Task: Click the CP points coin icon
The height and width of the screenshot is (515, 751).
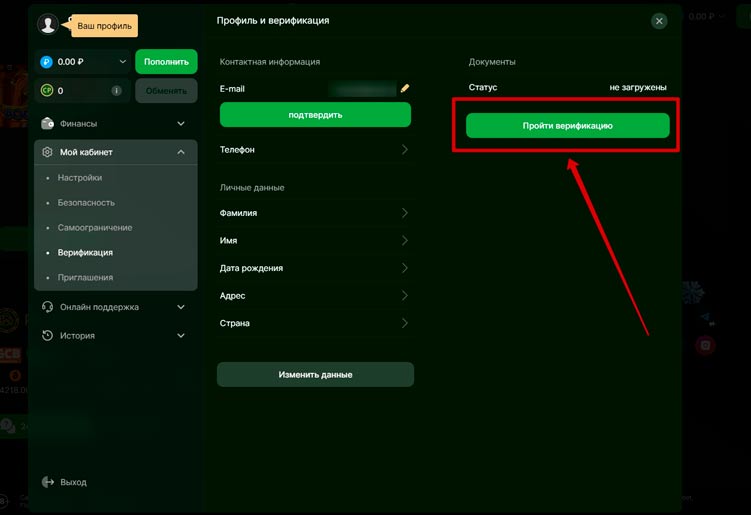Action: click(x=46, y=90)
